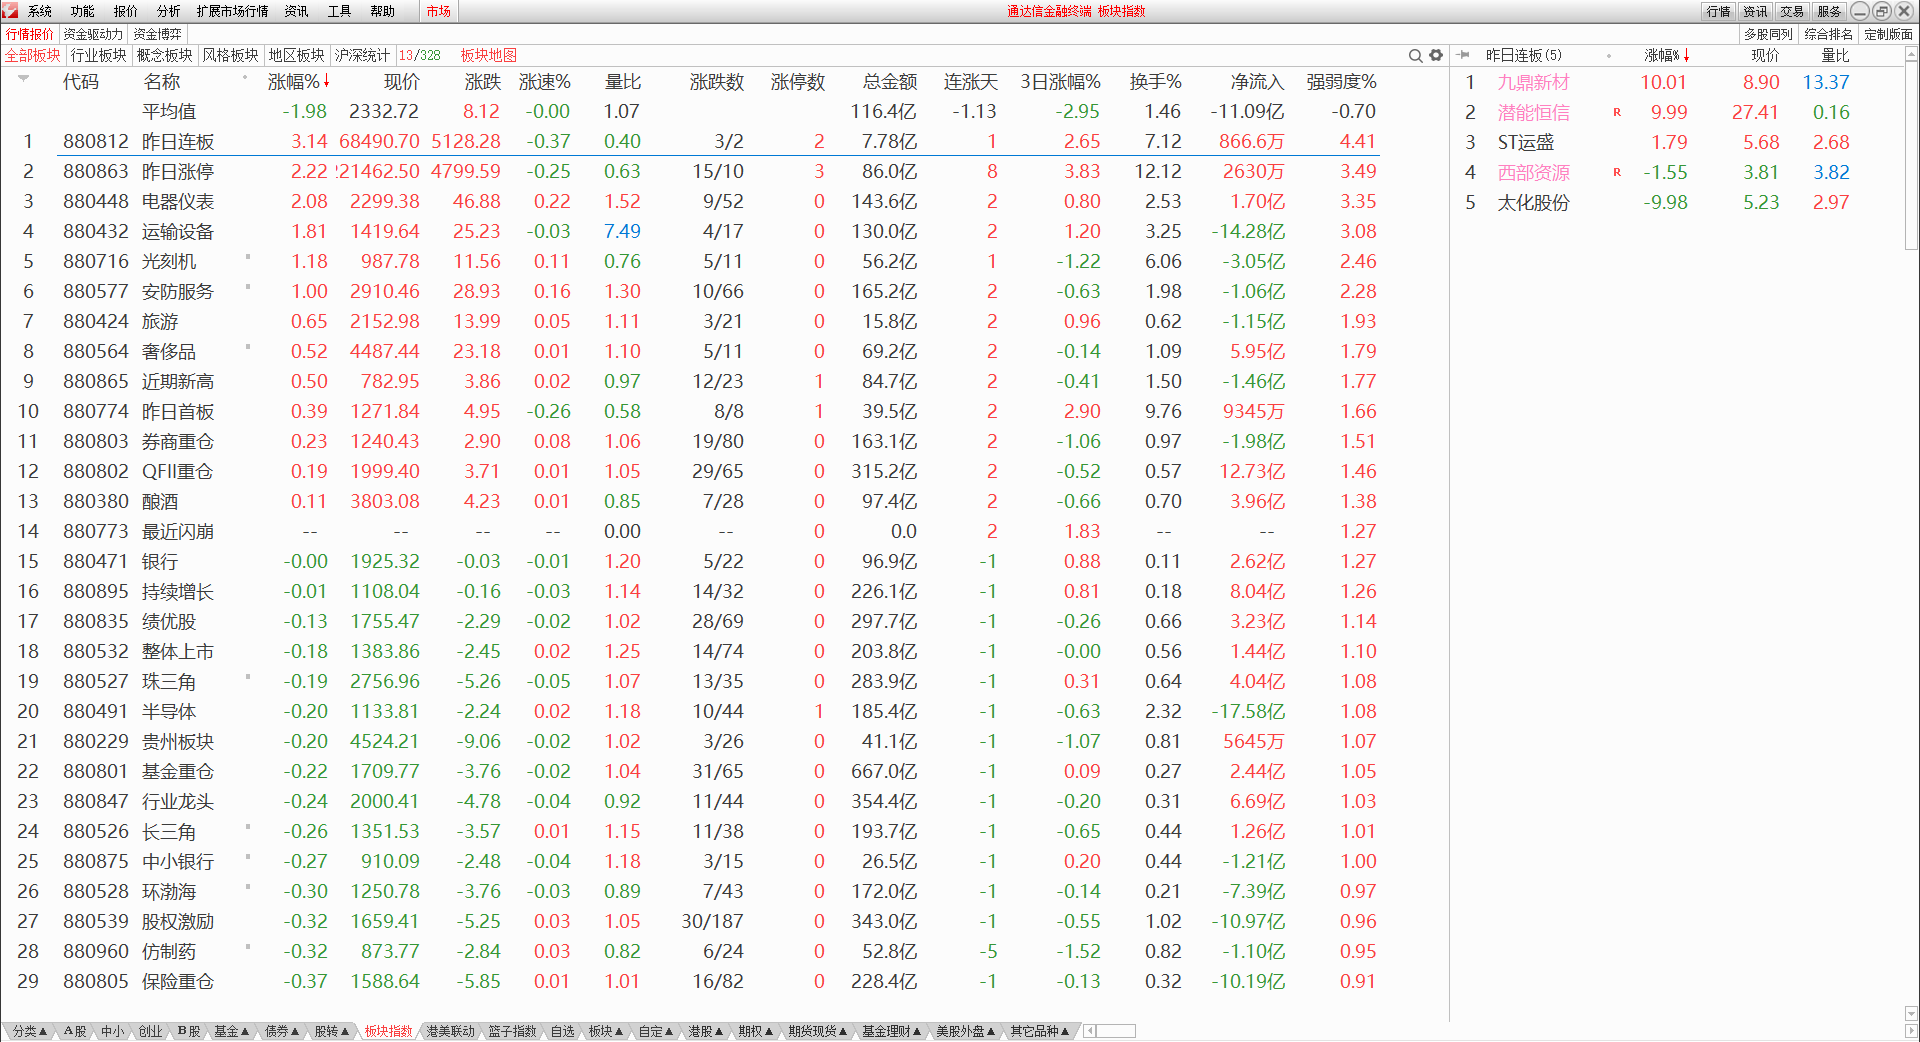Select the 概念板块 tab
The width and height of the screenshot is (1920, 1042).
[165, 55]
